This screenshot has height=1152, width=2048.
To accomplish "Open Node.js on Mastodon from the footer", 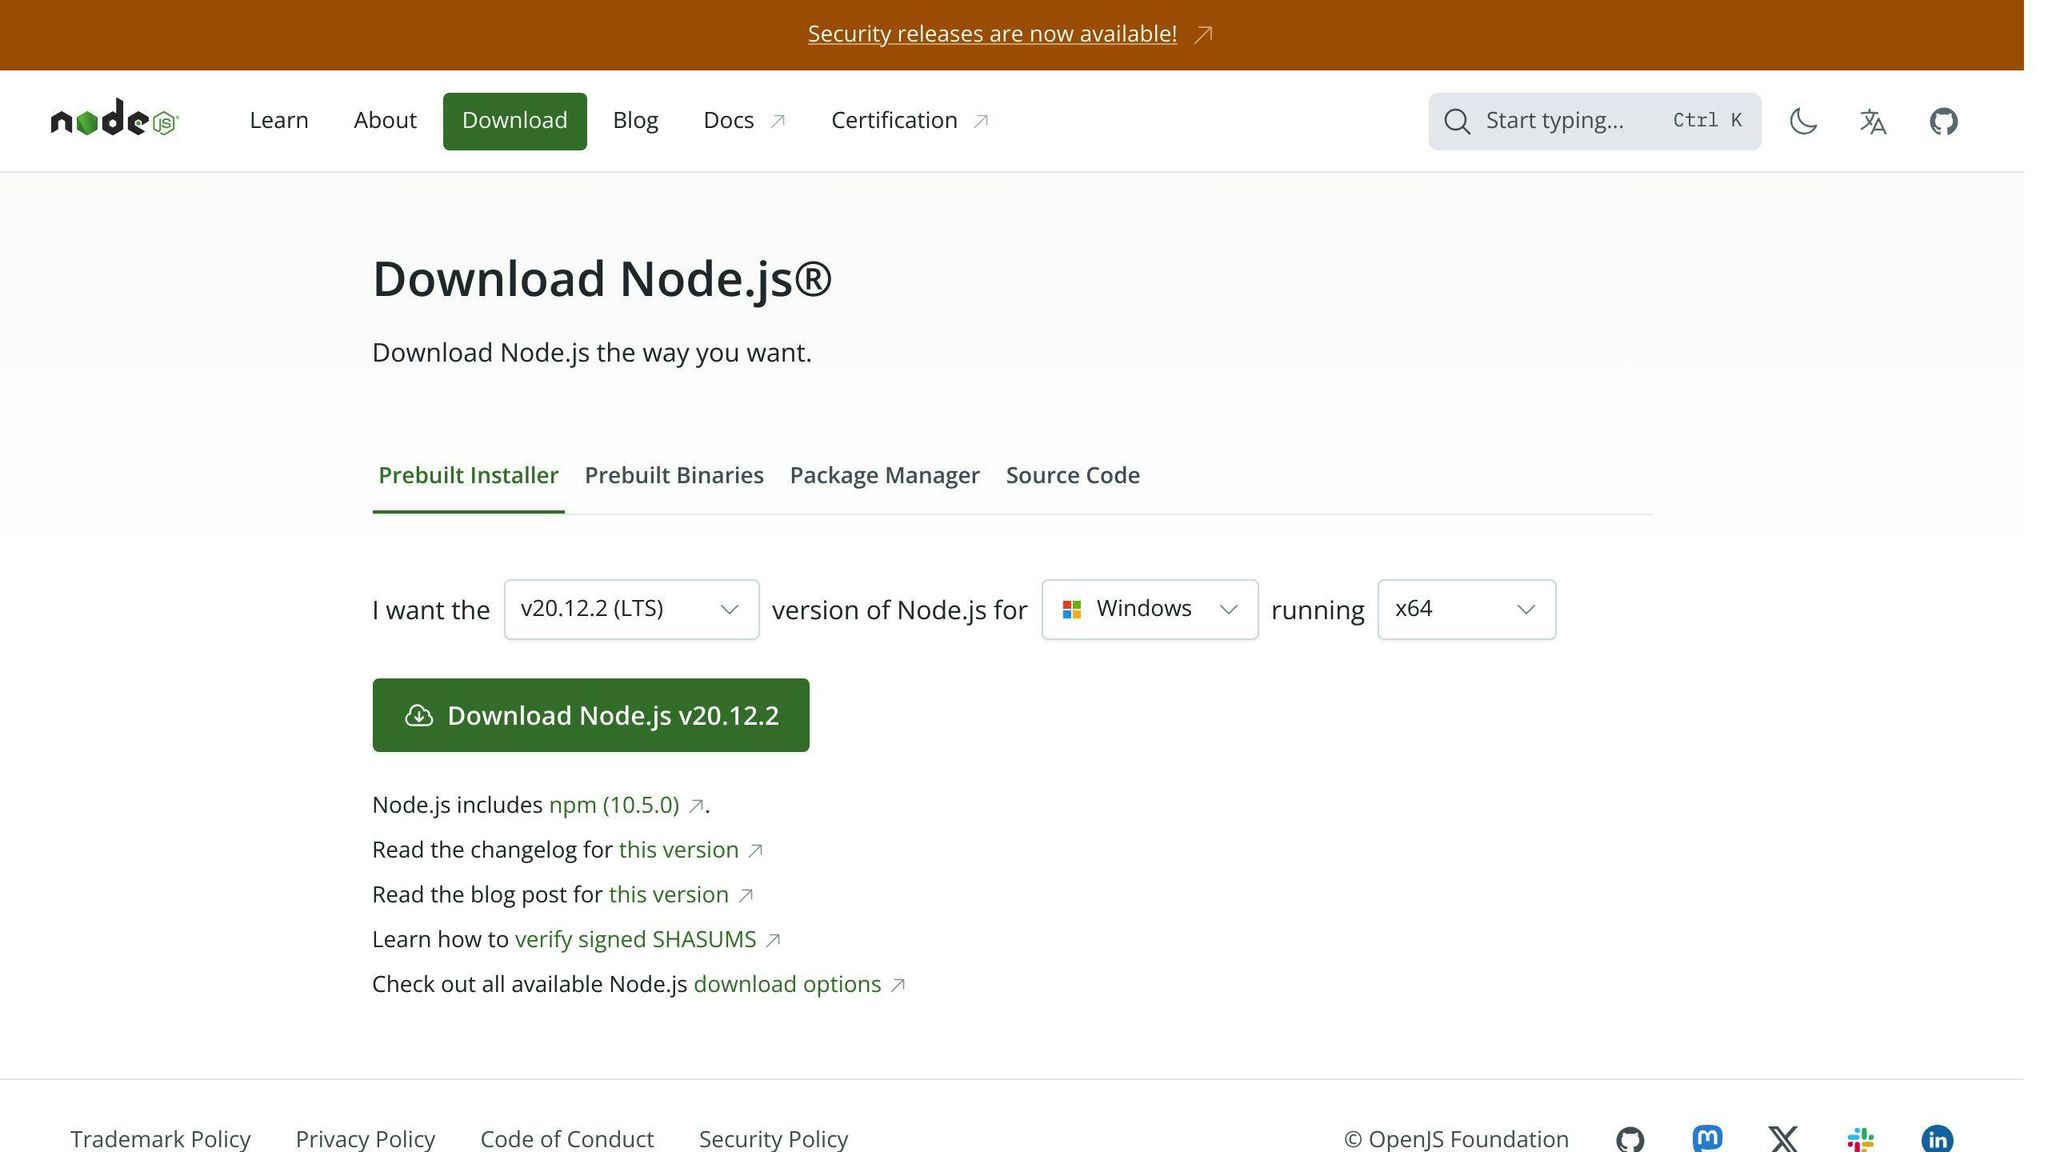I will (x=1707, y=1138).
